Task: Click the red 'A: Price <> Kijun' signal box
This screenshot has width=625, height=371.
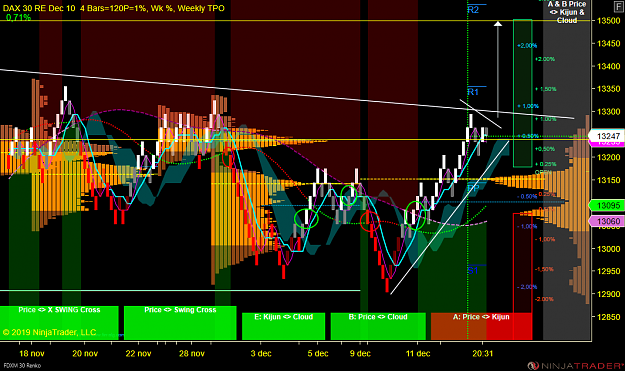Action: (x=481, y=326)
